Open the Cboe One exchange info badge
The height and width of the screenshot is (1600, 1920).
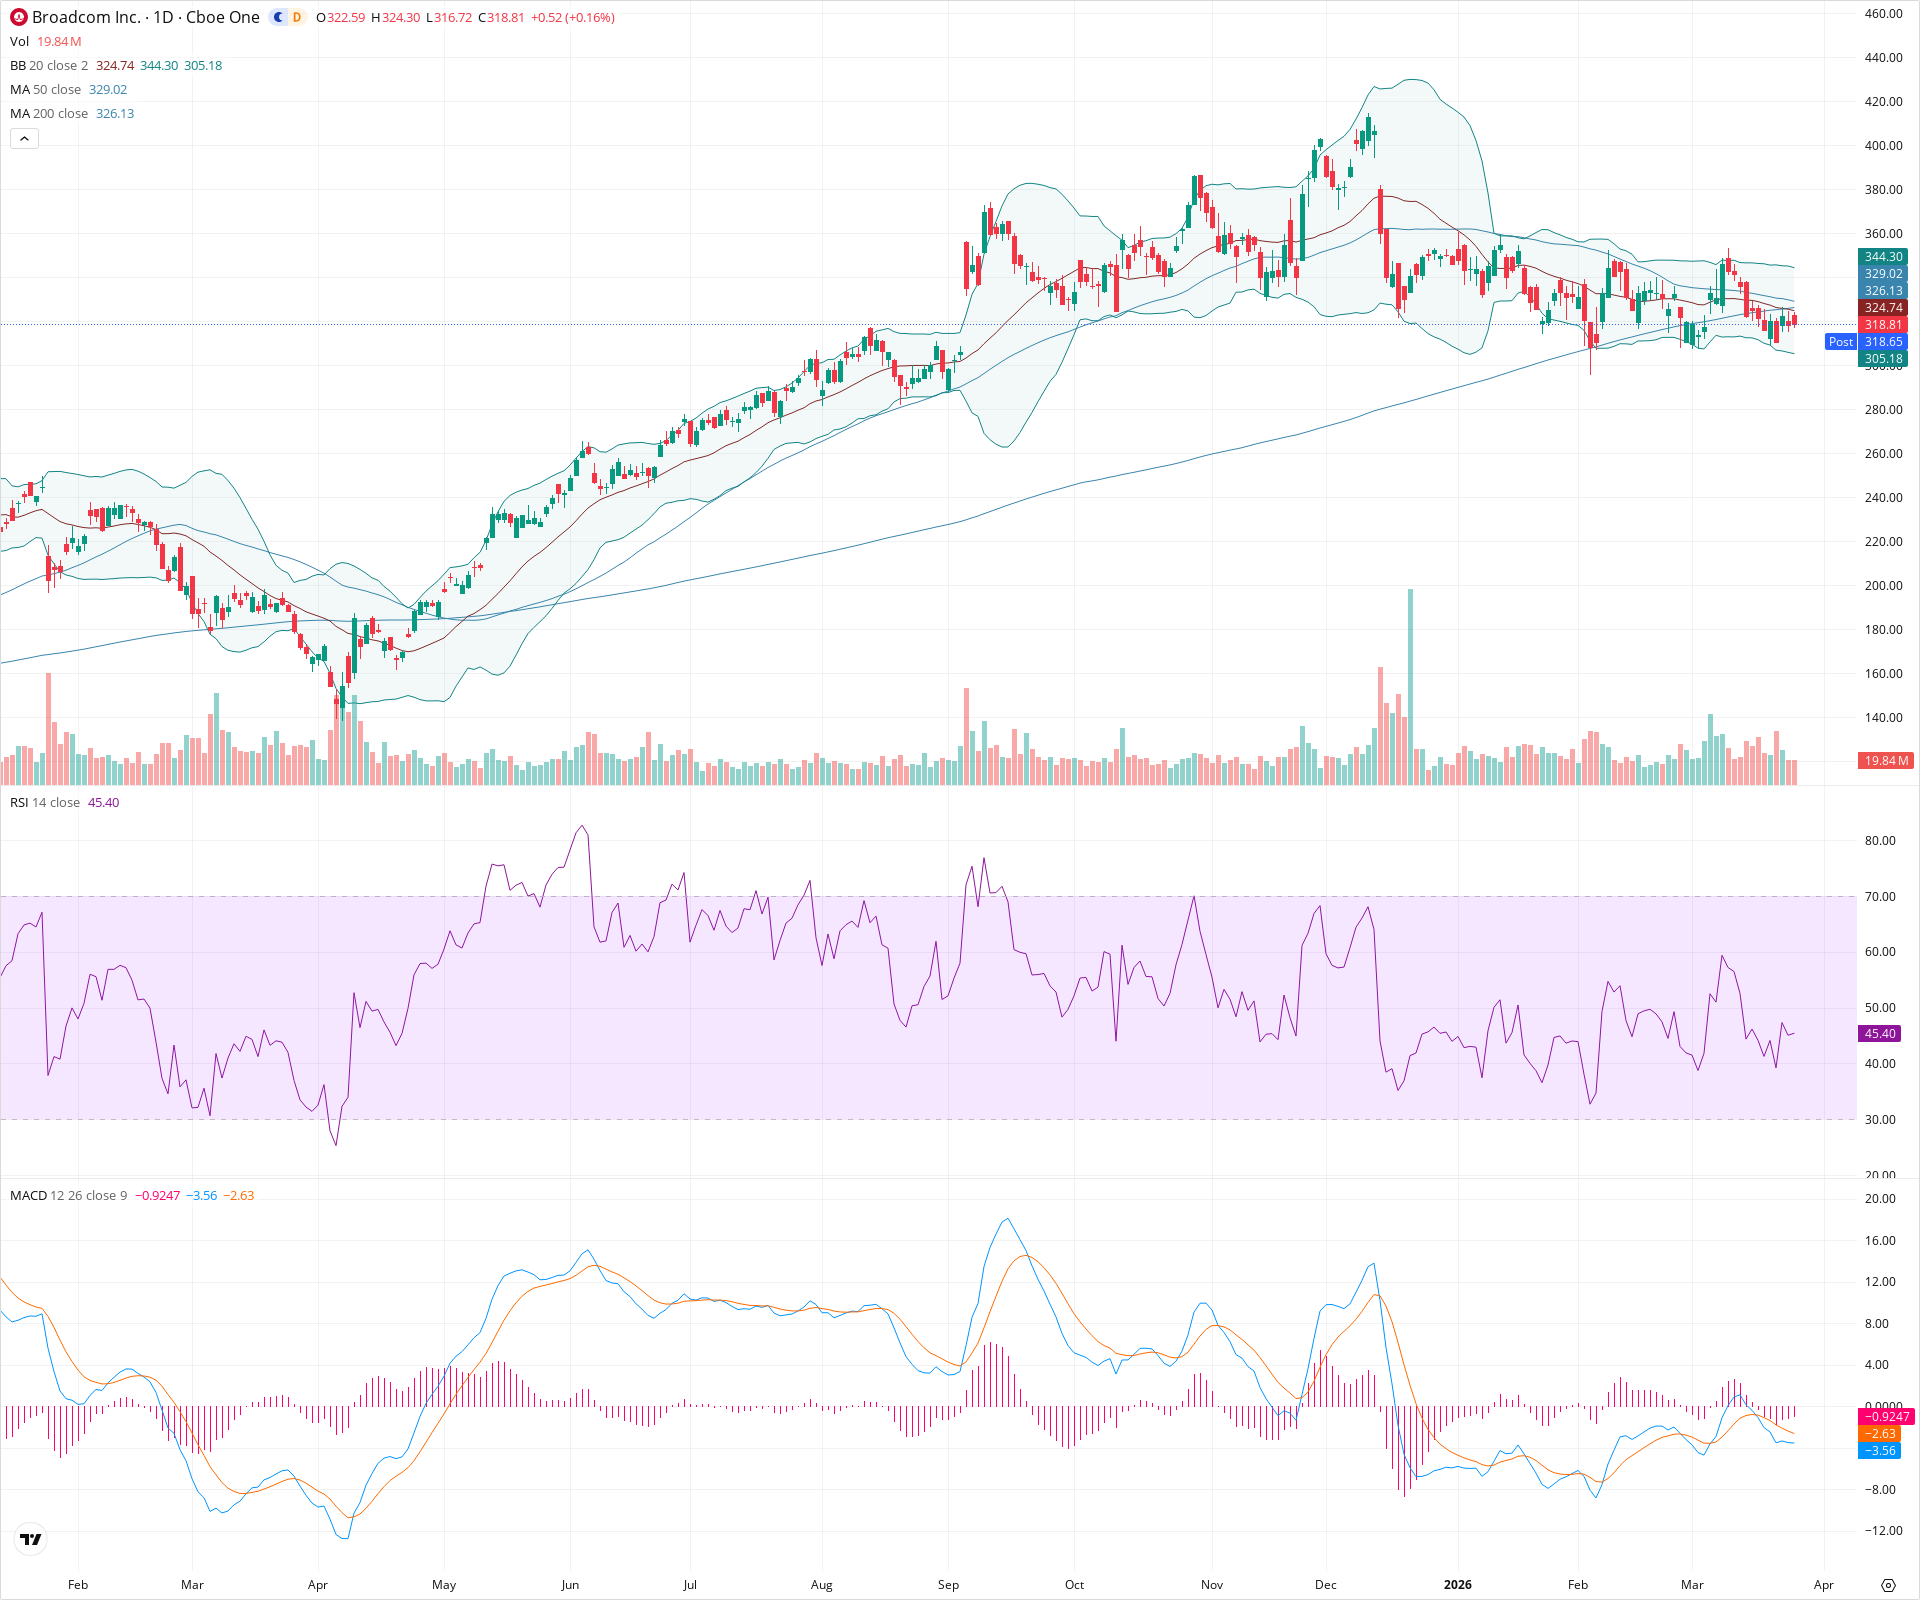[223, 17]
